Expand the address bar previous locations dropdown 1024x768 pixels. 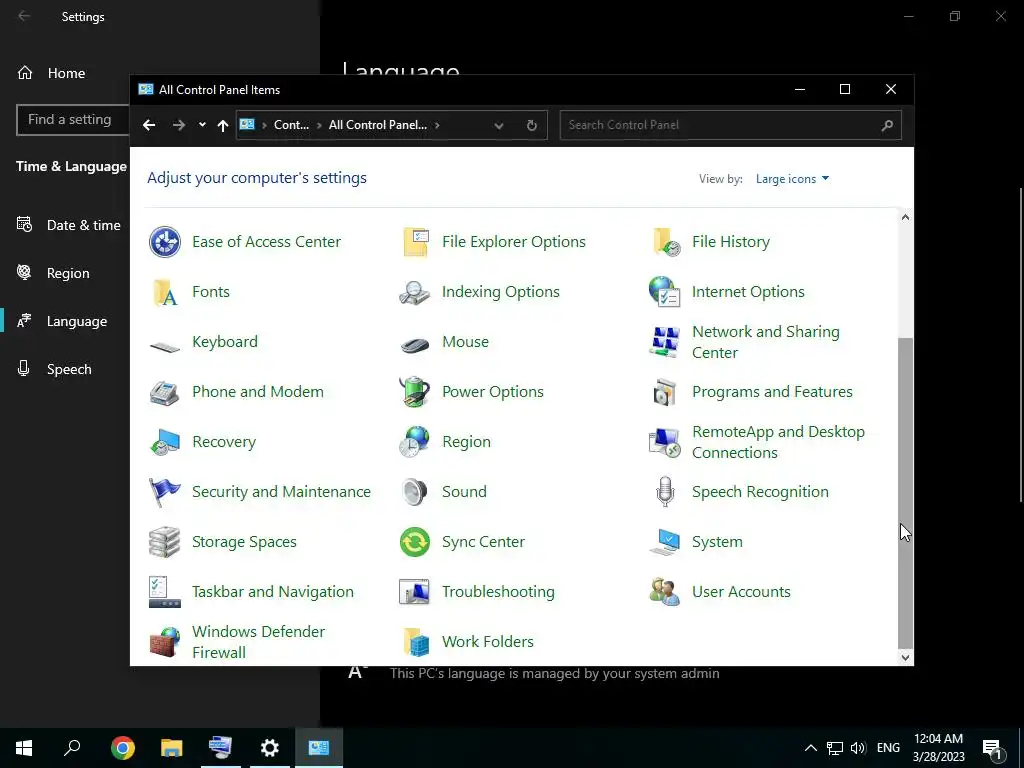click(499, 125)
